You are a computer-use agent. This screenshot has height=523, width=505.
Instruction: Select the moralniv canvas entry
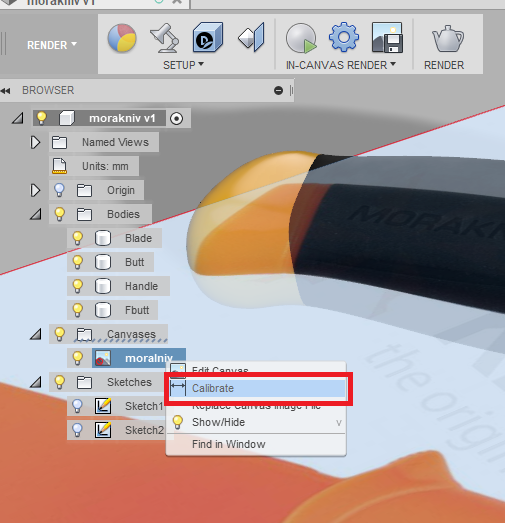pos(139,358)
